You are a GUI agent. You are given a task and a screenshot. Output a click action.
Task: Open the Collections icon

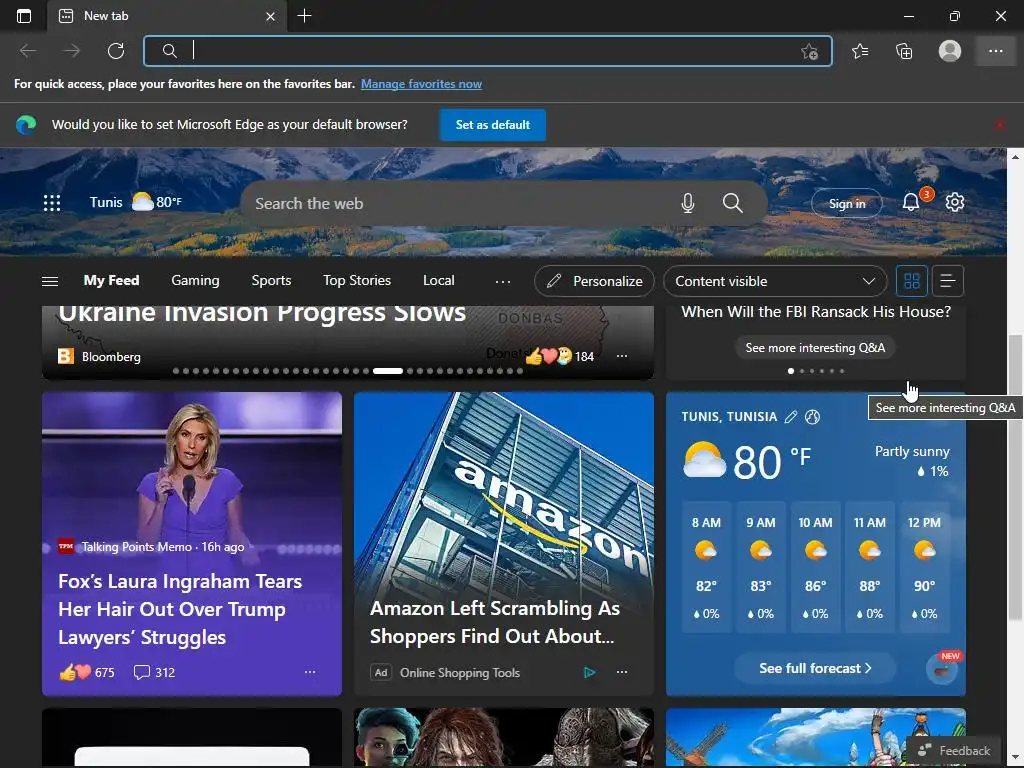[904, 51]
